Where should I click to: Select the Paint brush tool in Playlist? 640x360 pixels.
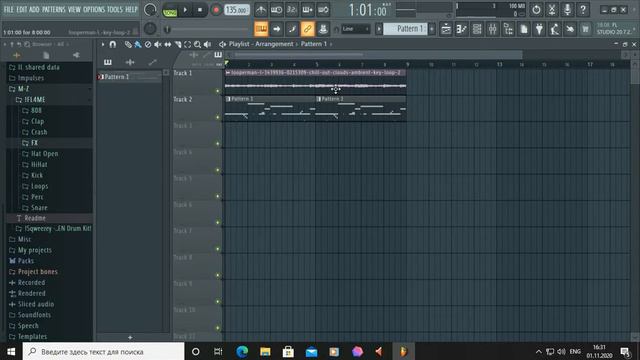tap(138, 44)
